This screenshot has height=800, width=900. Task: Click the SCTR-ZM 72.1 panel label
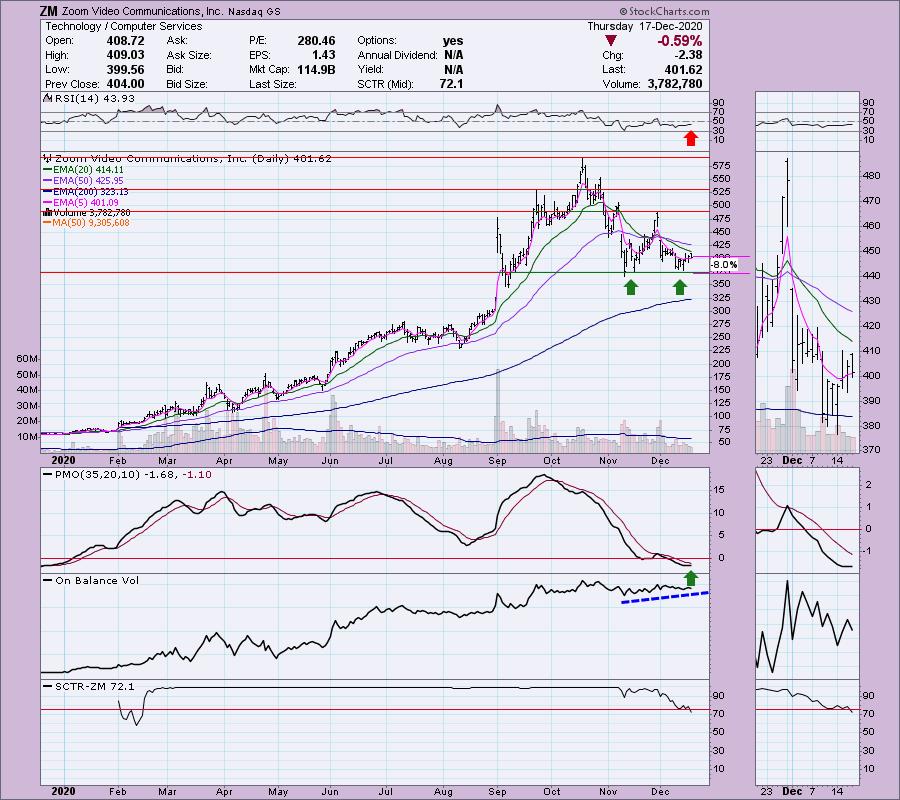[95, 686]
